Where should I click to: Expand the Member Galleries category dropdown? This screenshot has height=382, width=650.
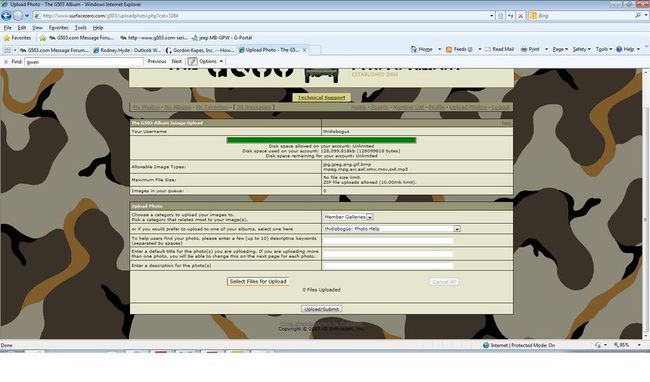[x=370, y=217]
